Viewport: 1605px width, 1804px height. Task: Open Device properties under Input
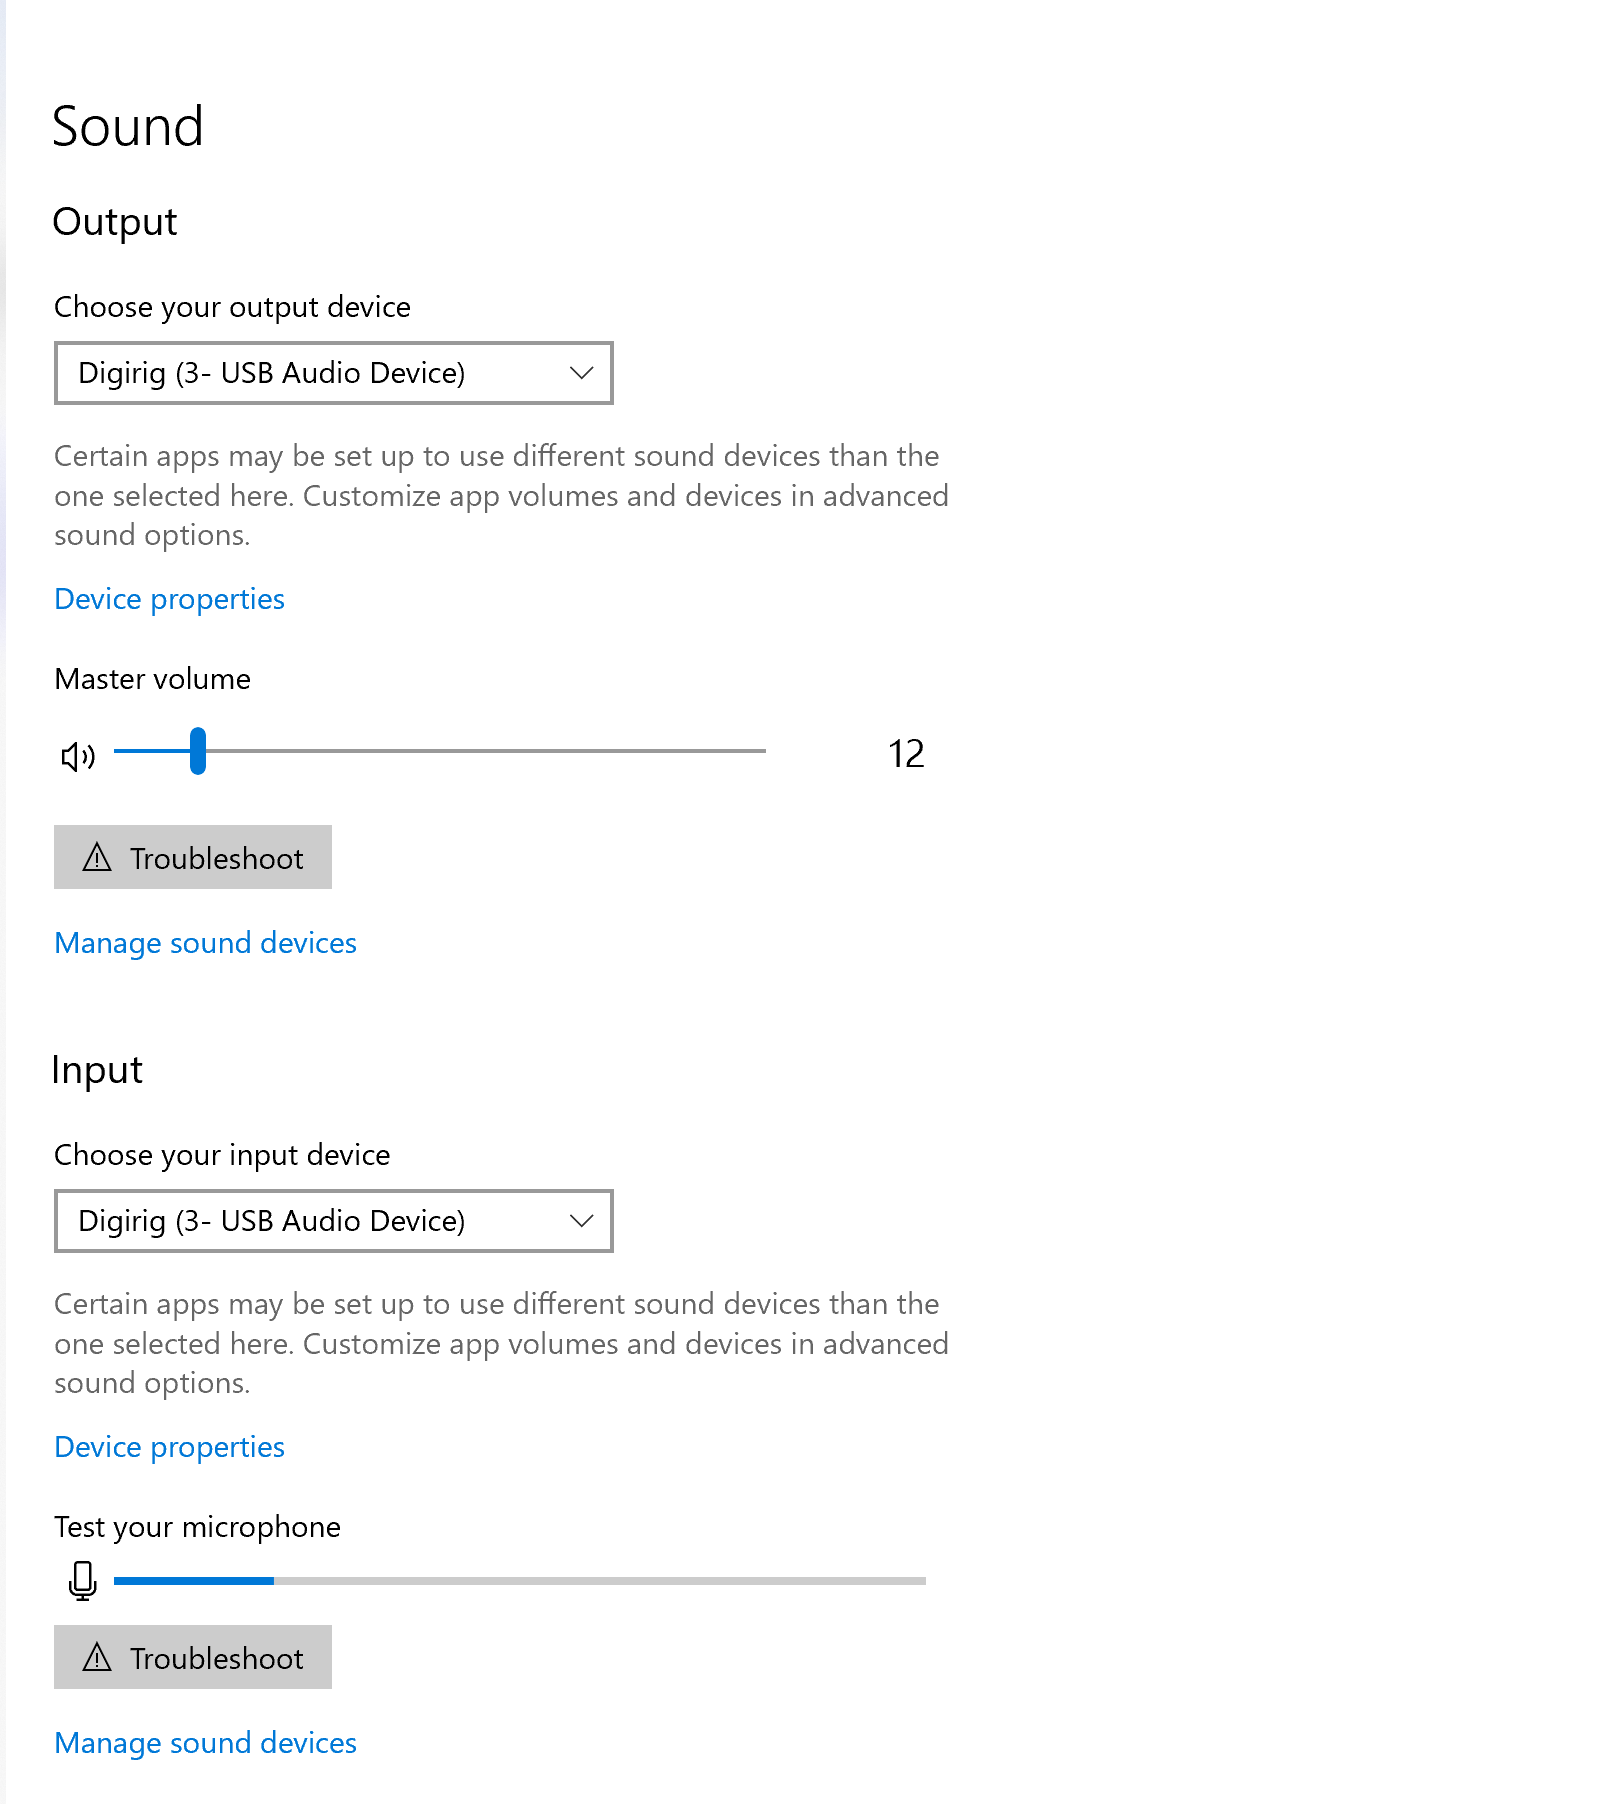tap(169, 1447)
